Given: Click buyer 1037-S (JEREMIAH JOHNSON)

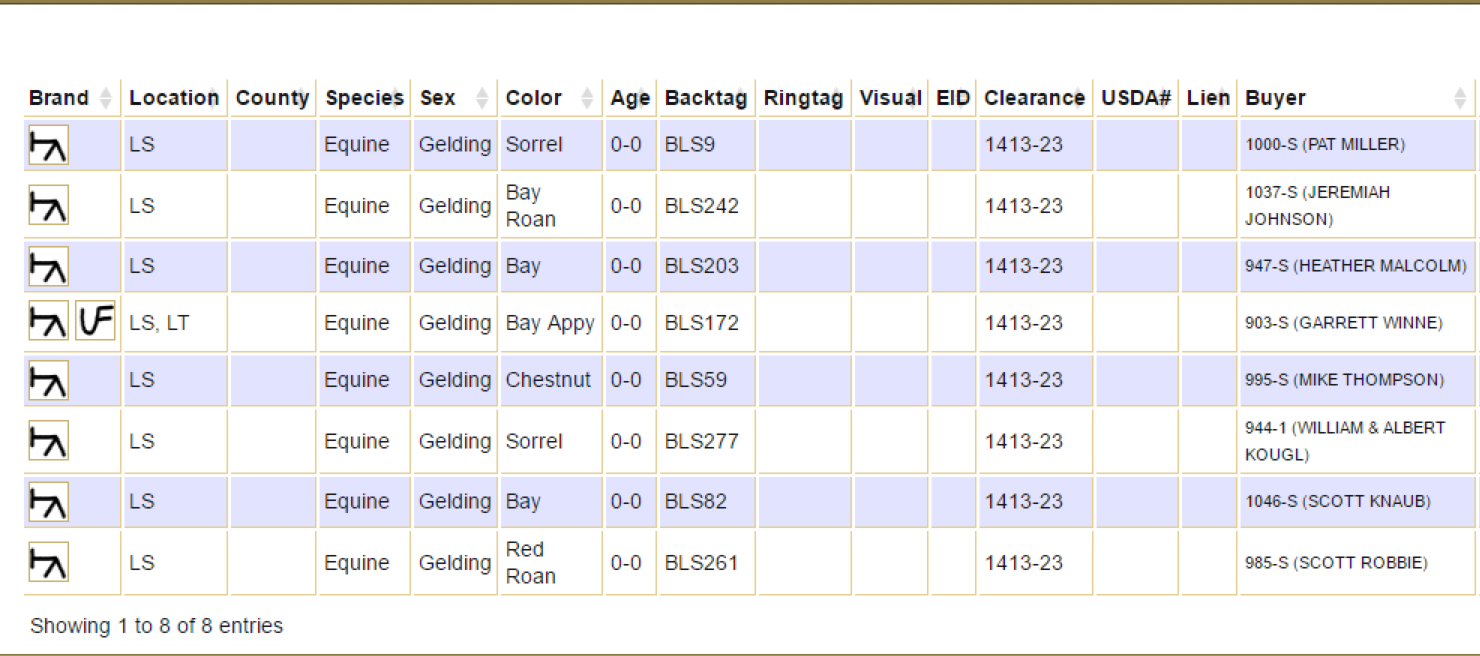Looking at the screenshot, I should tap(1317, 206).
